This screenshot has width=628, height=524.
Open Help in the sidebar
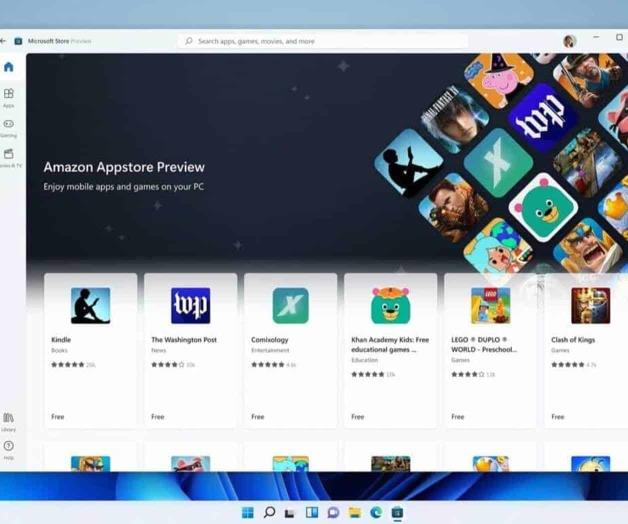[8, 450]
